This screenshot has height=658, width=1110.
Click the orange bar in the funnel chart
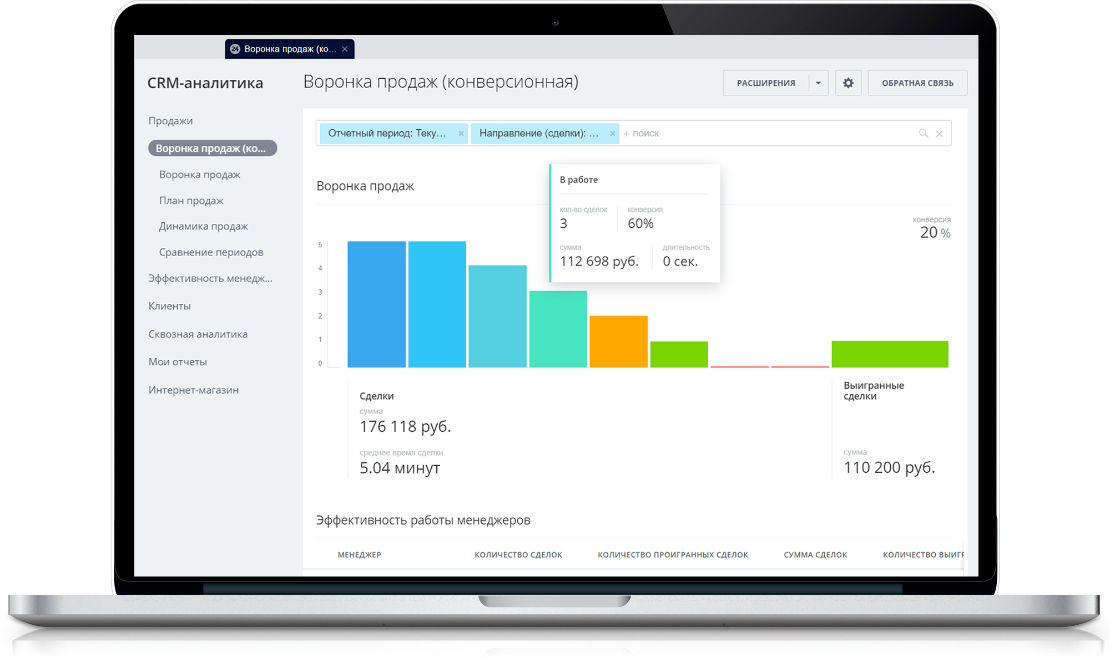pos(619,341)
